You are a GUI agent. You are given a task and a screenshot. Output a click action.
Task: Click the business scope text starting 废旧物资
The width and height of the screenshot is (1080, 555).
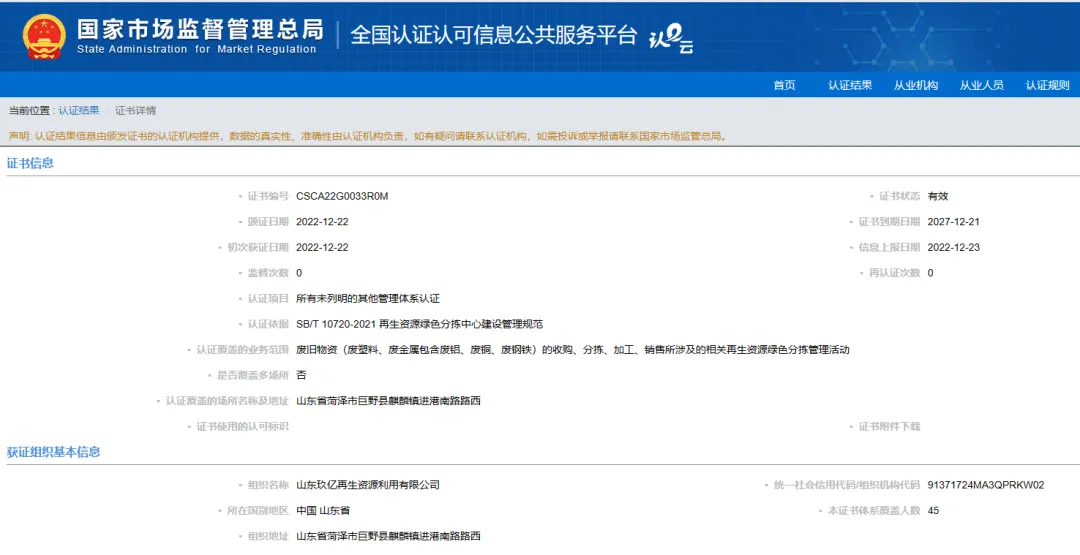click(572, 350)
